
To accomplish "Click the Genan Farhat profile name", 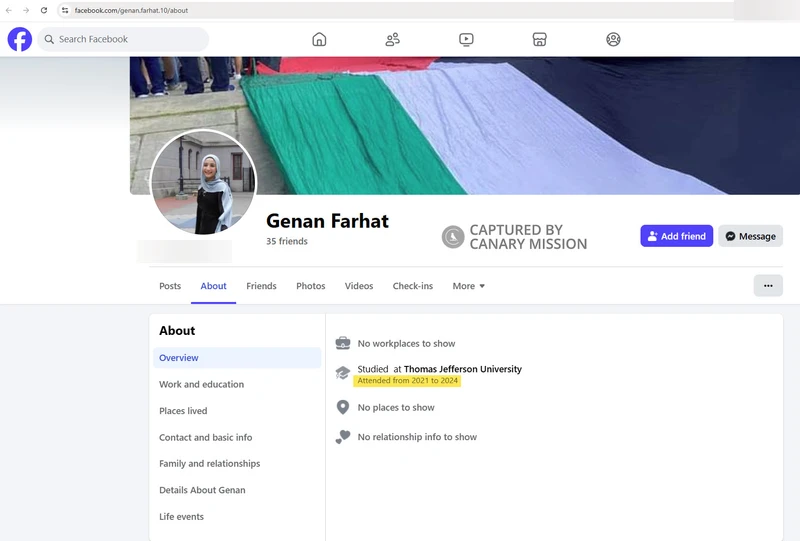I will [x=327, y=221].
